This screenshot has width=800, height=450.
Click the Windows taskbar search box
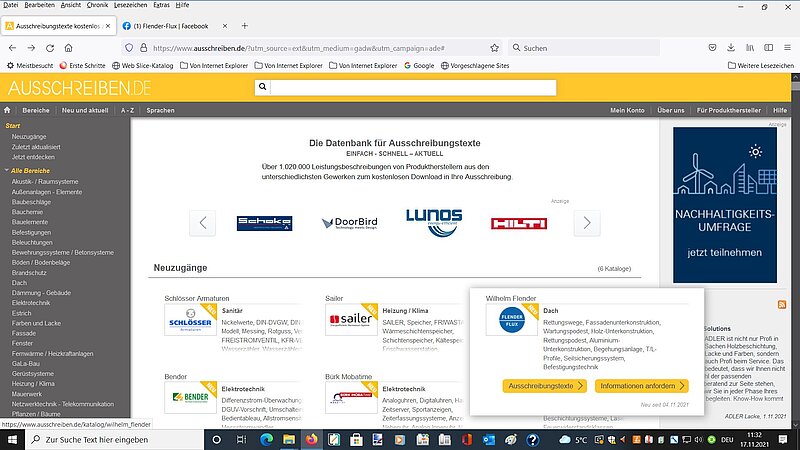click(114, 439)
